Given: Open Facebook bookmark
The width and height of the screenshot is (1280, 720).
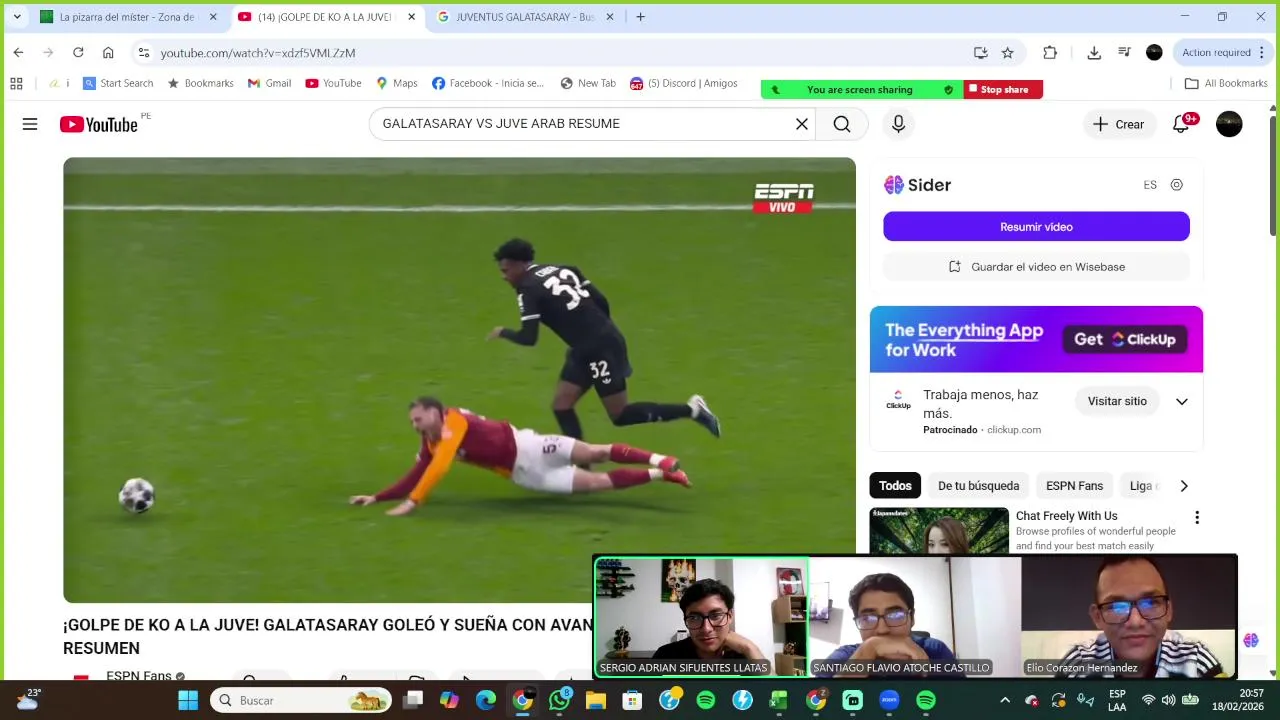Looking at the screenshot, I should point(488,83).
